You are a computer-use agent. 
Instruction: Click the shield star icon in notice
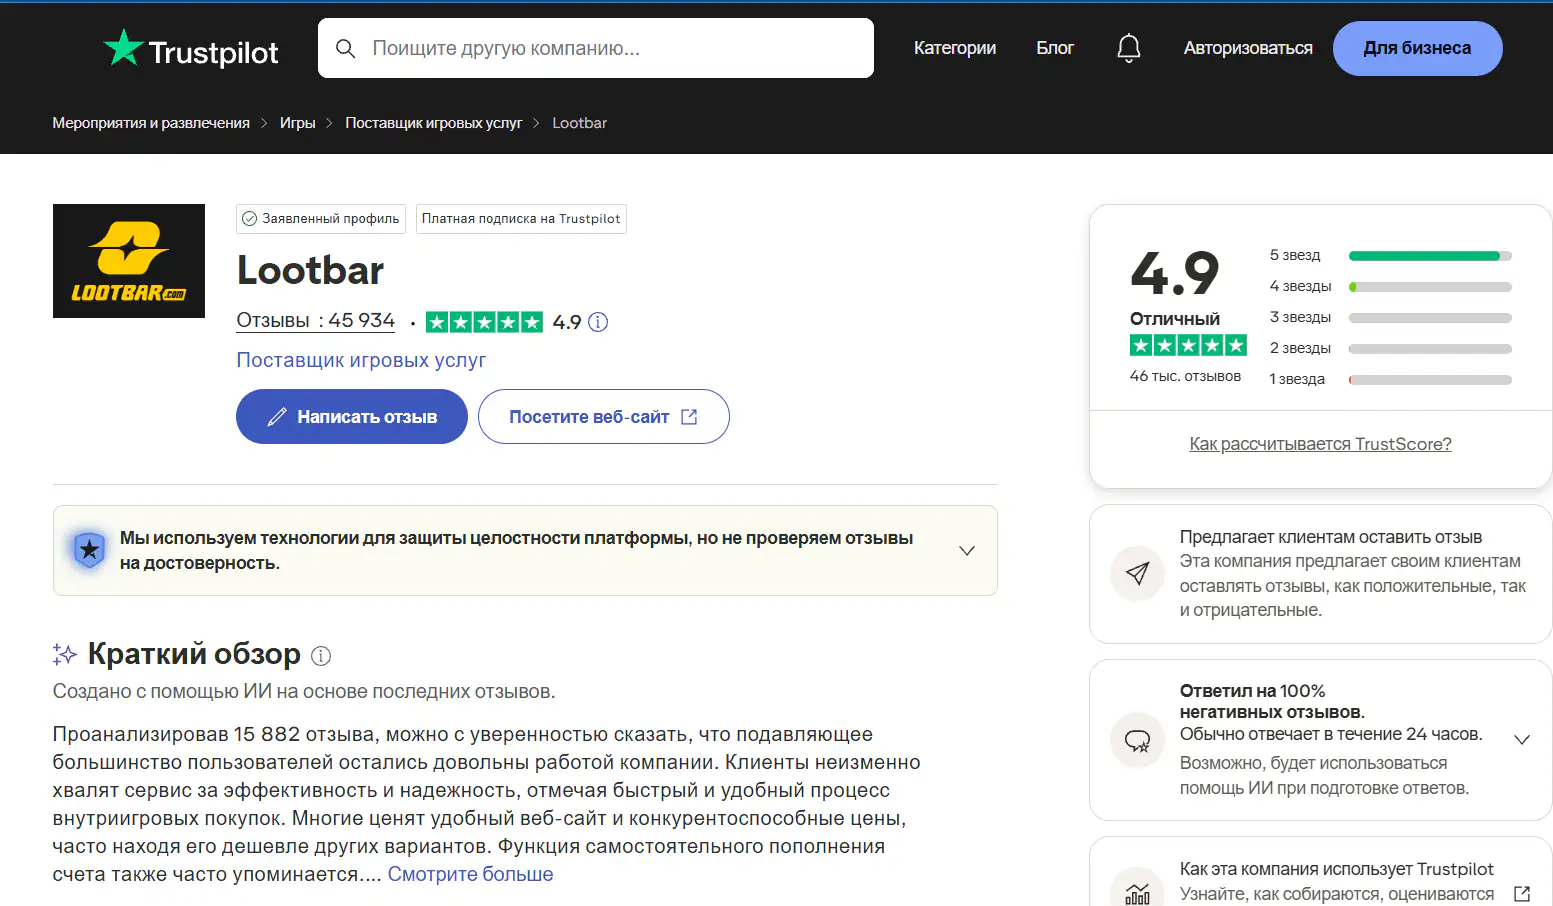point(89,550)
